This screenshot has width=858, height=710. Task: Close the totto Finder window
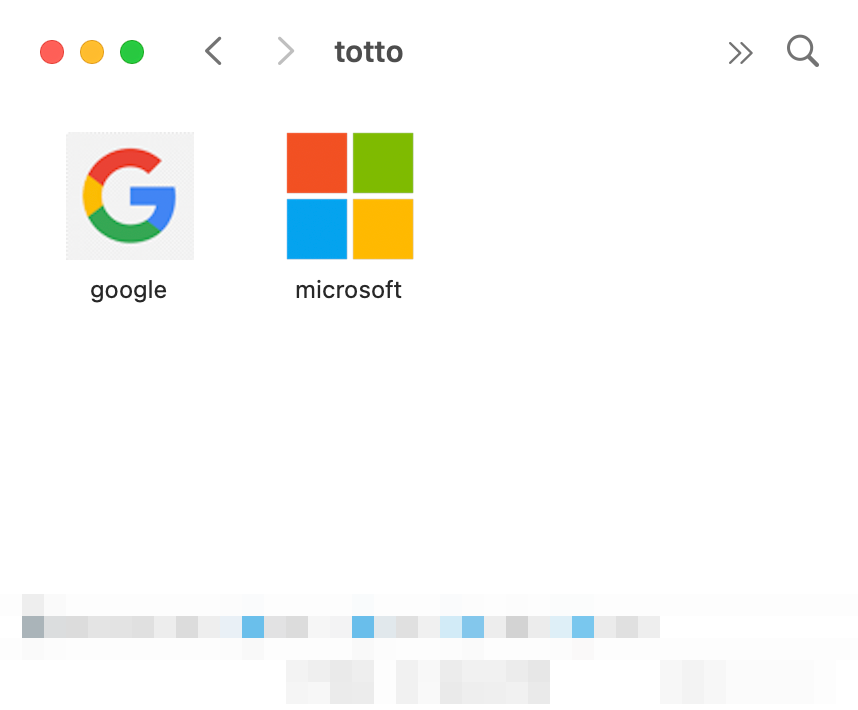[x=52, y=52]
